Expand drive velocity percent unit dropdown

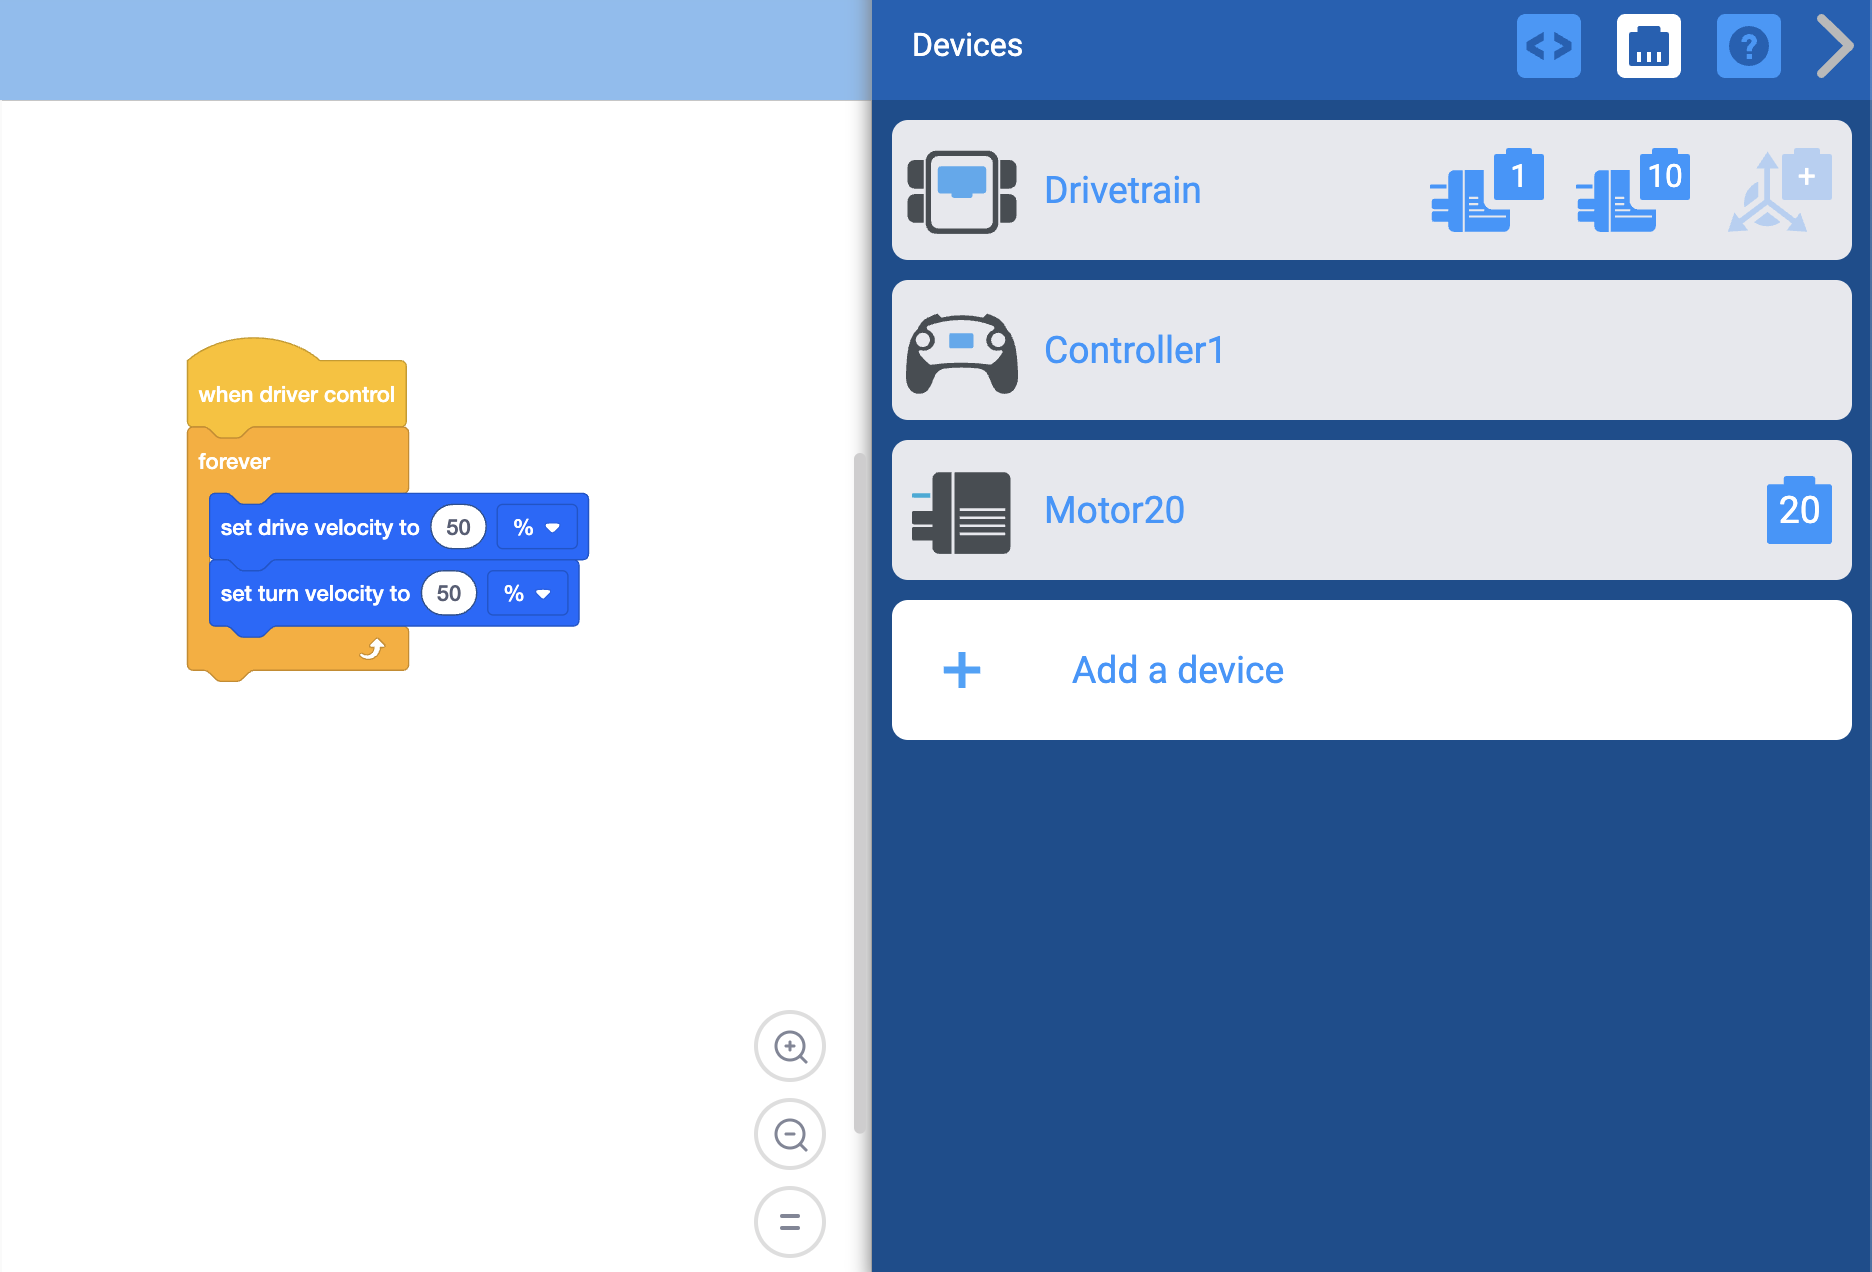pyautogui.click(x=537, y=527)
